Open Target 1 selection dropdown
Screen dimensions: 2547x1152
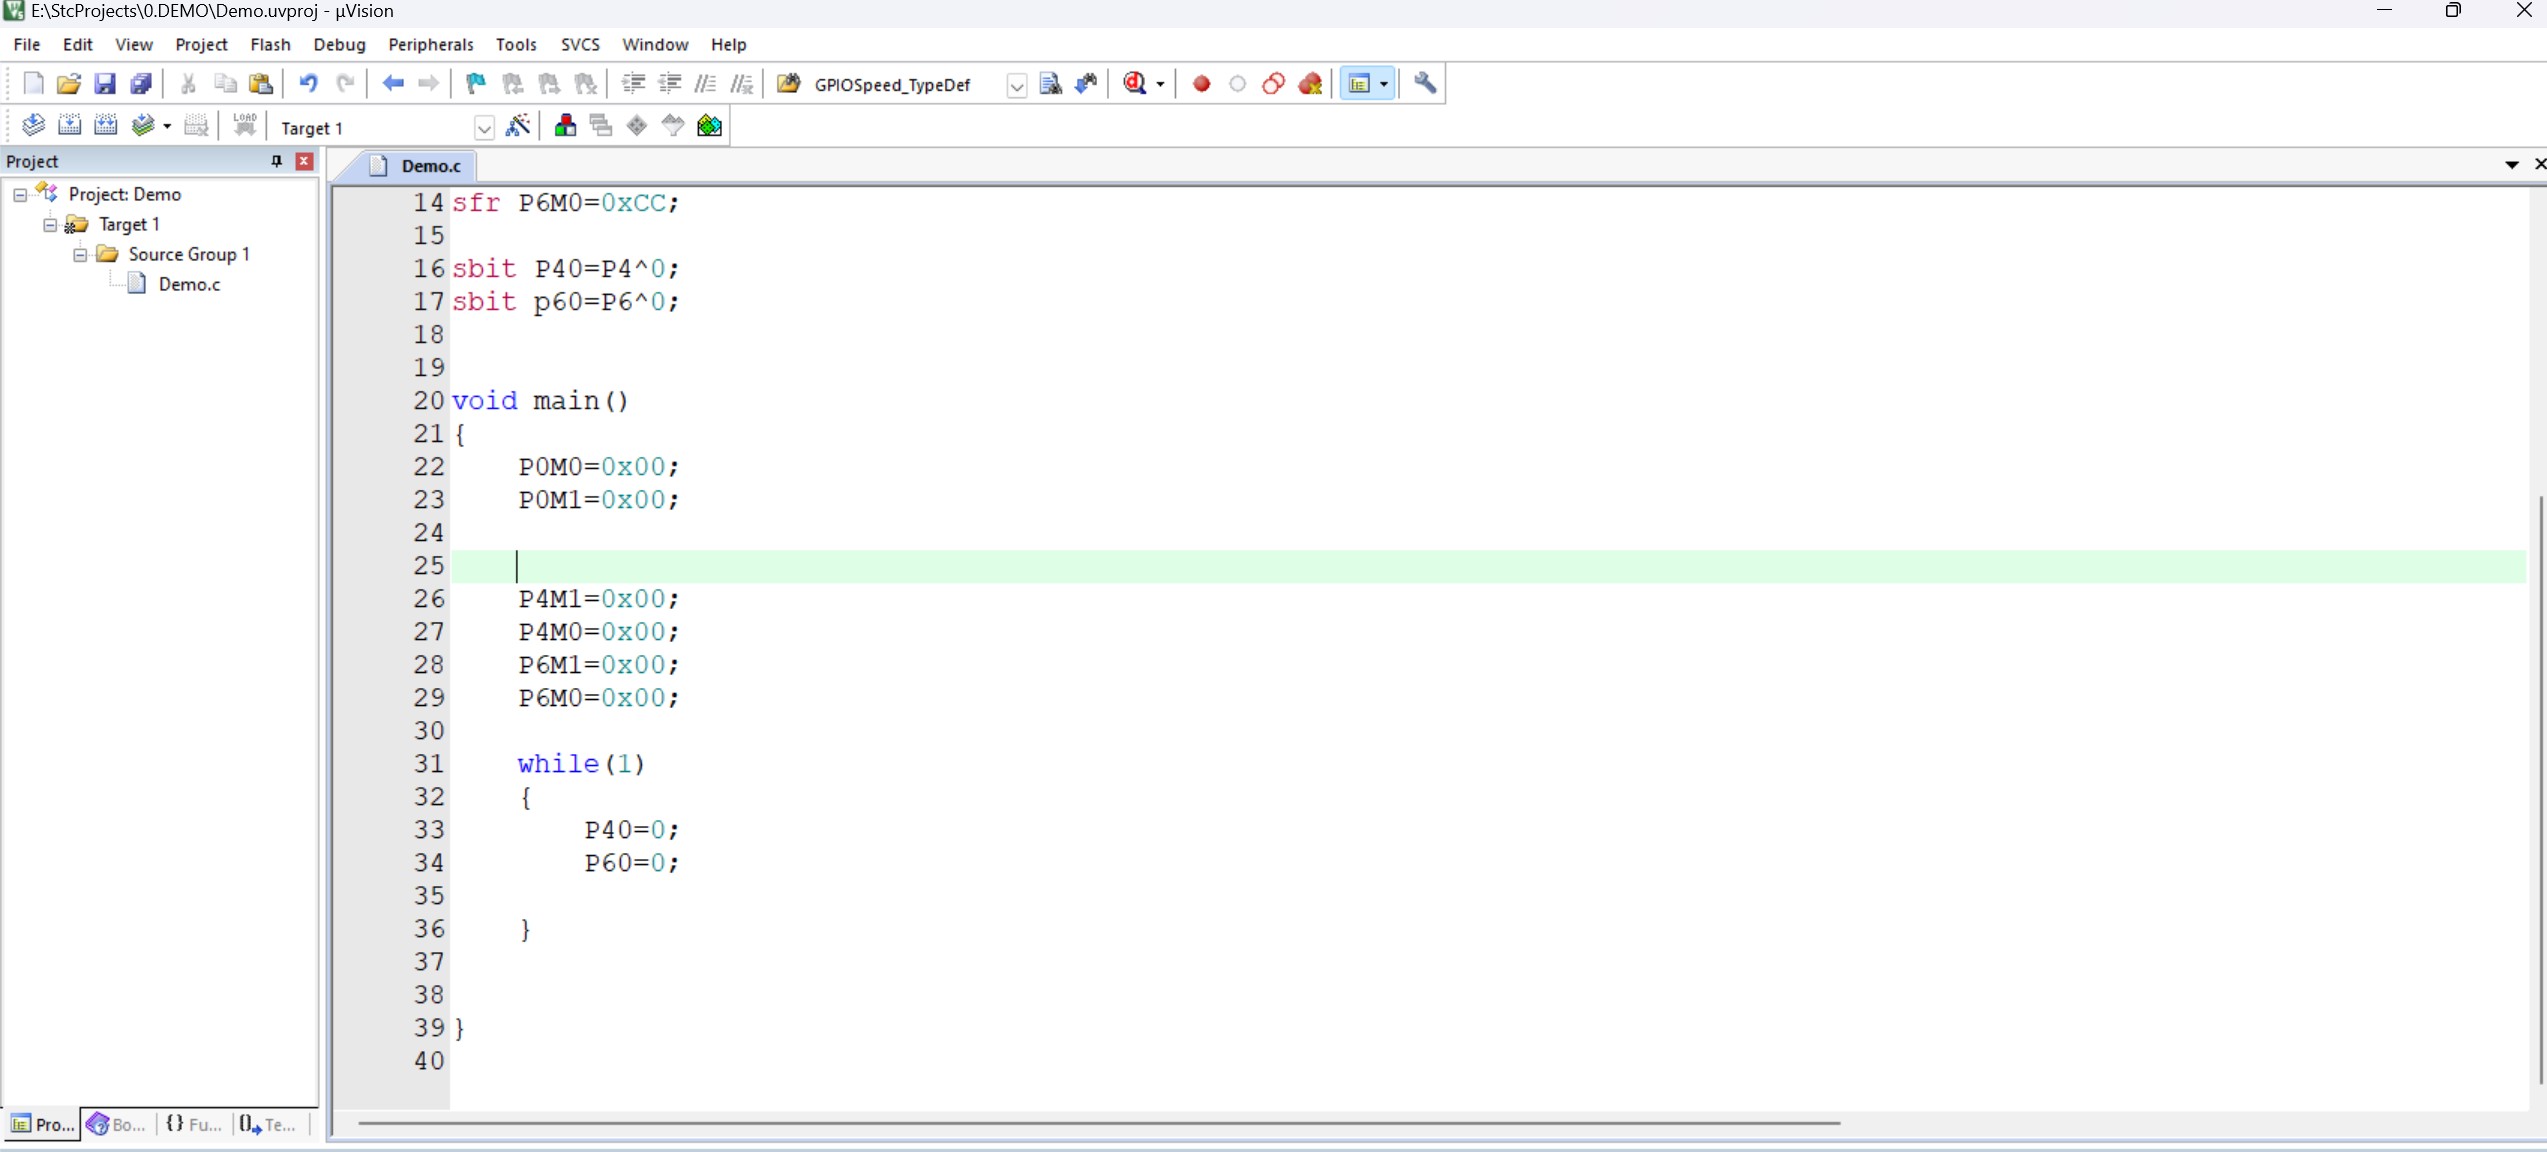484,128
